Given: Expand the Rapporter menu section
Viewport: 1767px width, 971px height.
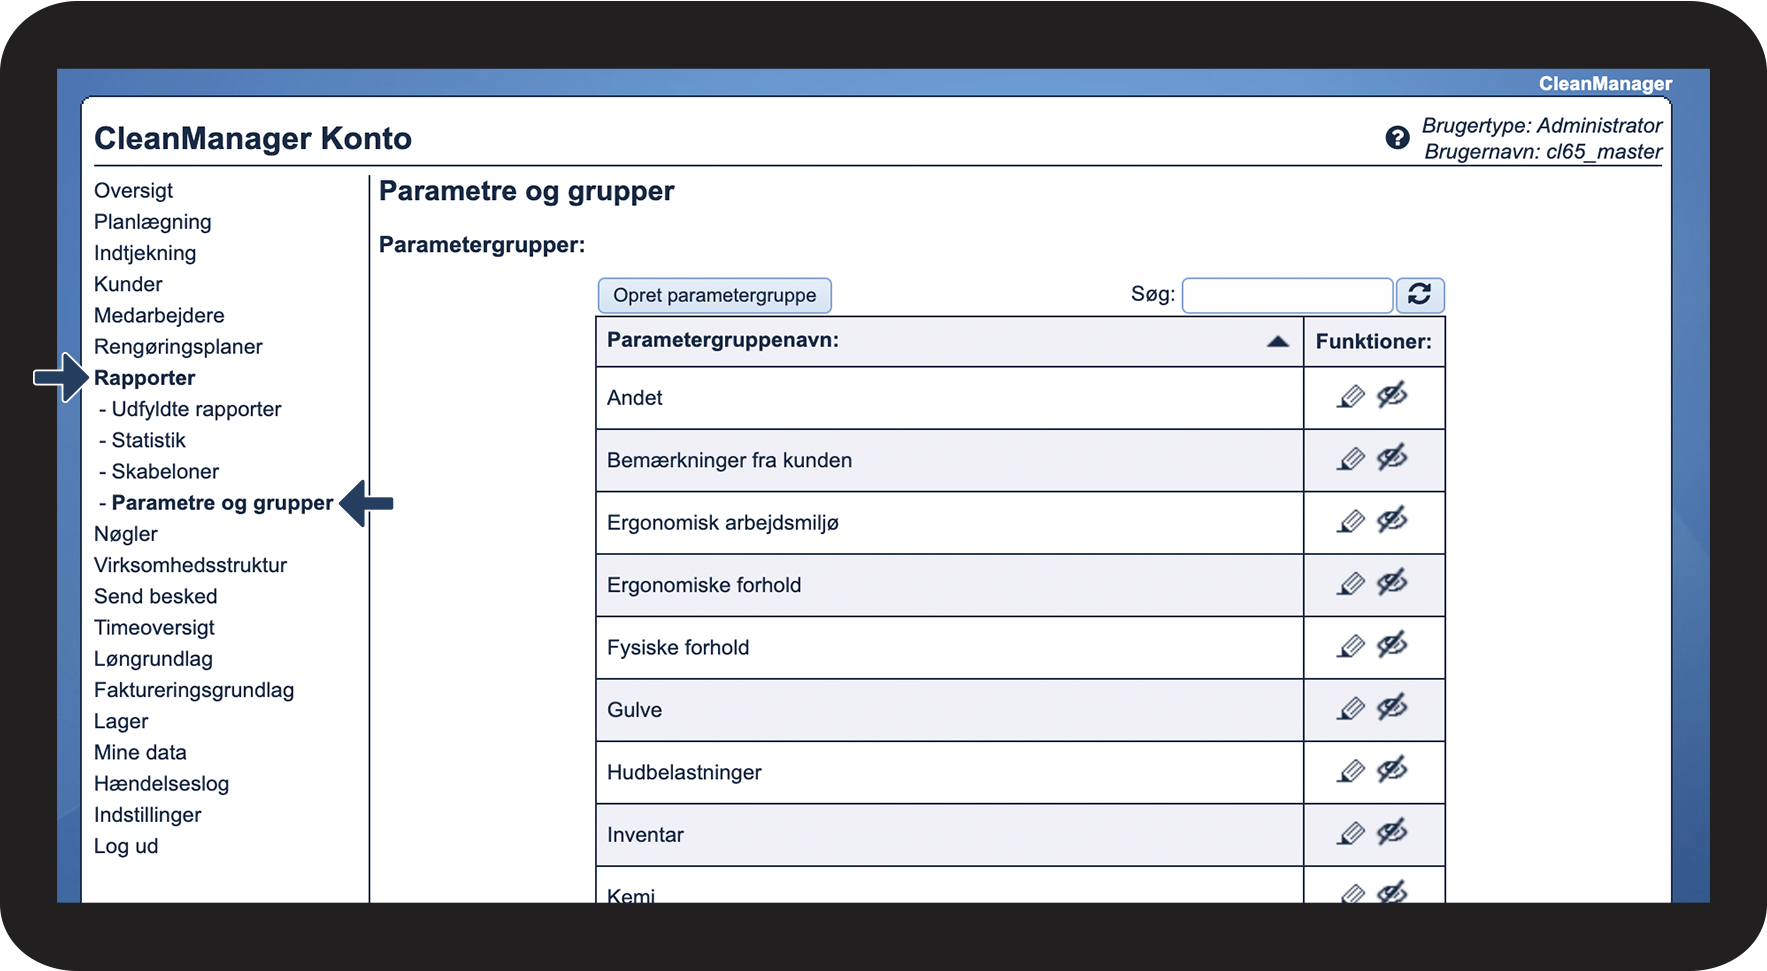Looking at the screenshot, I should click(144, 378).
